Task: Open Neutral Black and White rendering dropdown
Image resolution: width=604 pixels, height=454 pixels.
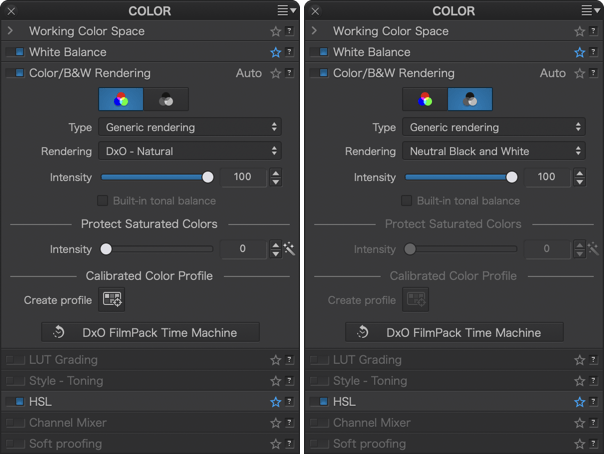Action: tap(494, 151)
